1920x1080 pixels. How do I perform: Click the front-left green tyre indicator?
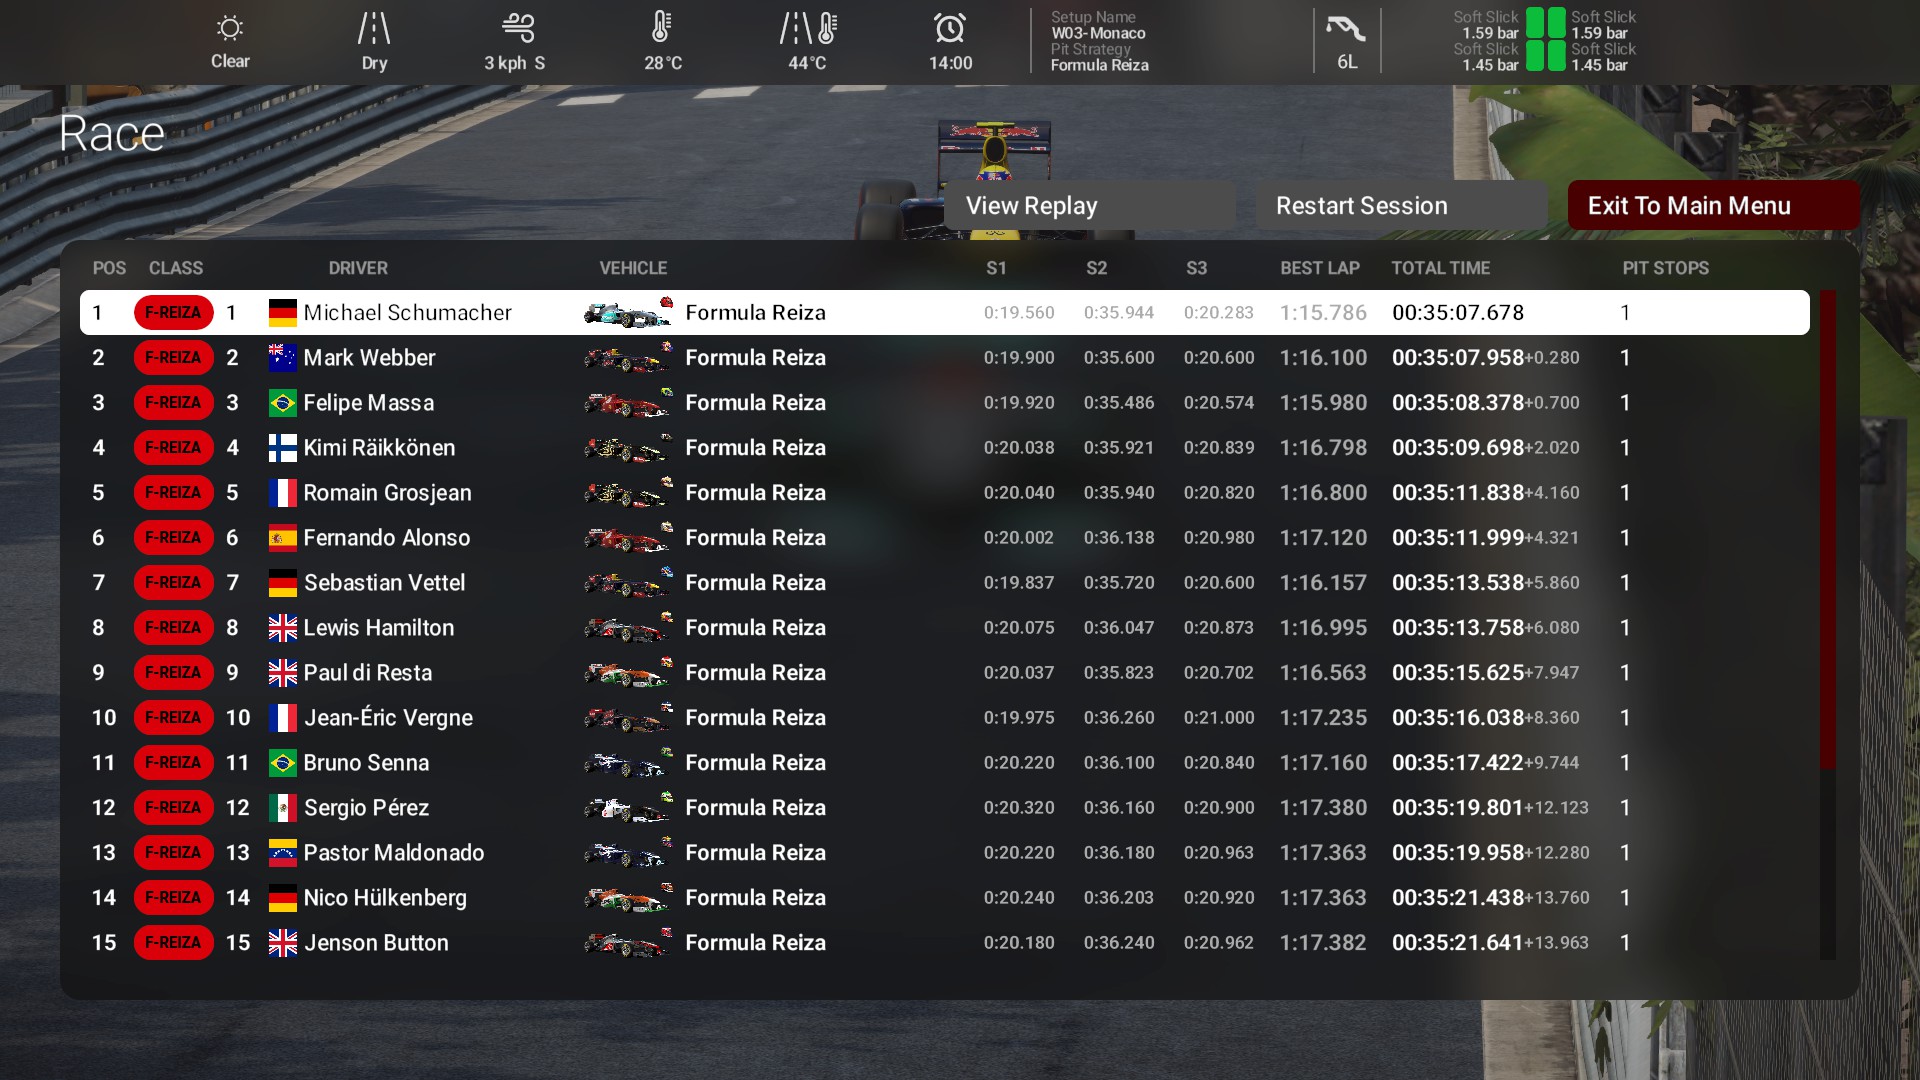tap(1534, 22)
